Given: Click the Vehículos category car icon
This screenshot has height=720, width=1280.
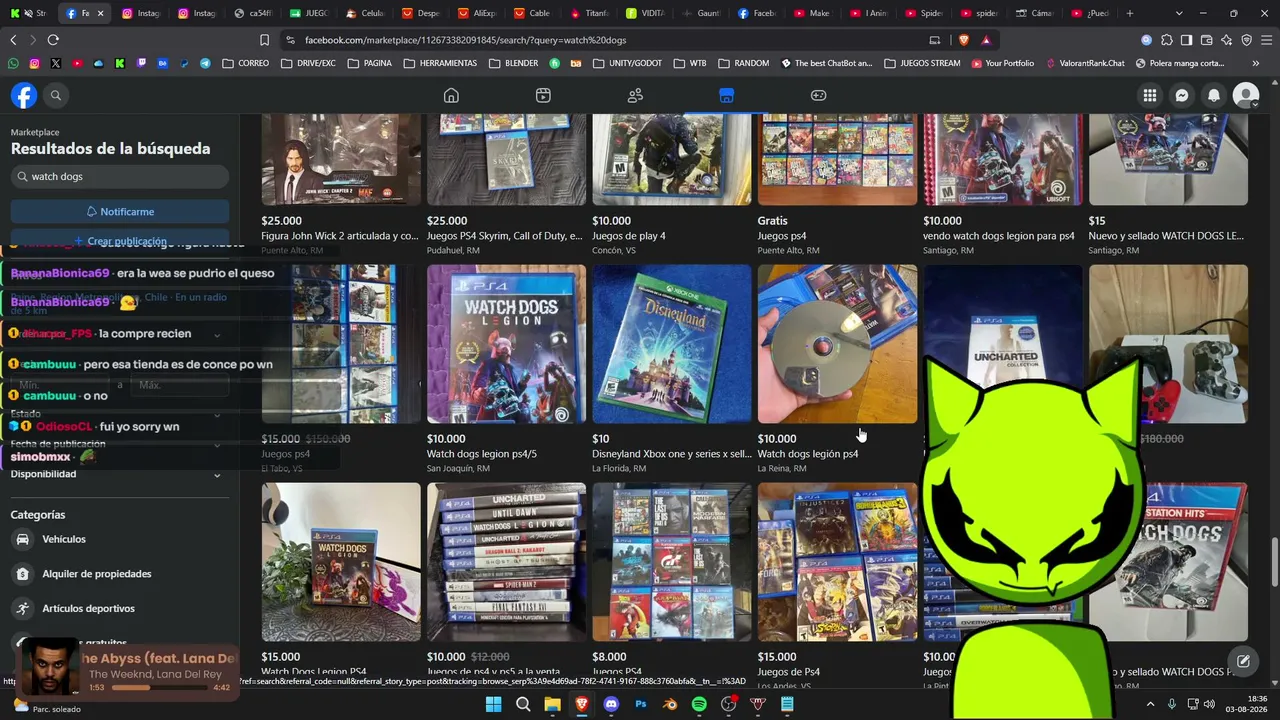Looking at the screenshot, I should tap(22, 539).
